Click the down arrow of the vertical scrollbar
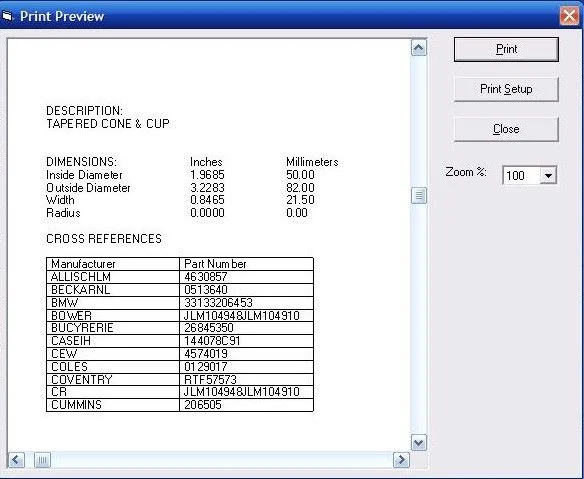 pyautogui.click(x=419, y=442)
